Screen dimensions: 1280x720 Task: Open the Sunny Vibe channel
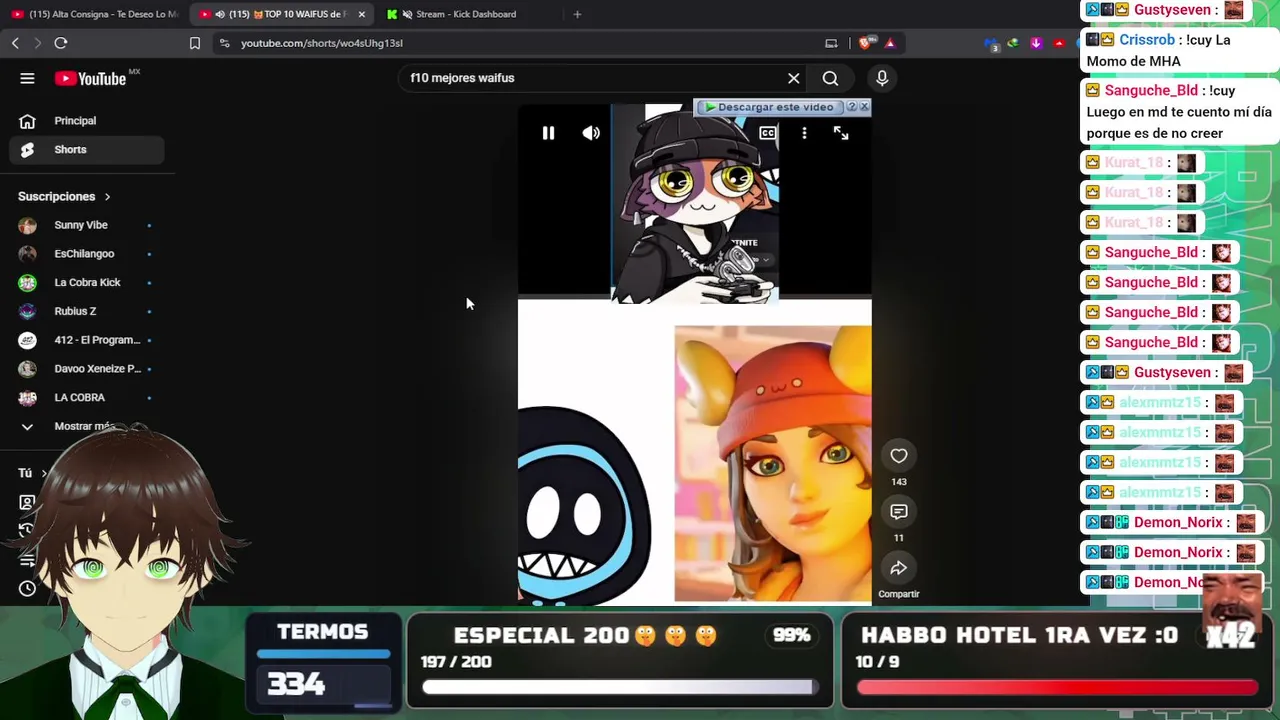[88, 226]
